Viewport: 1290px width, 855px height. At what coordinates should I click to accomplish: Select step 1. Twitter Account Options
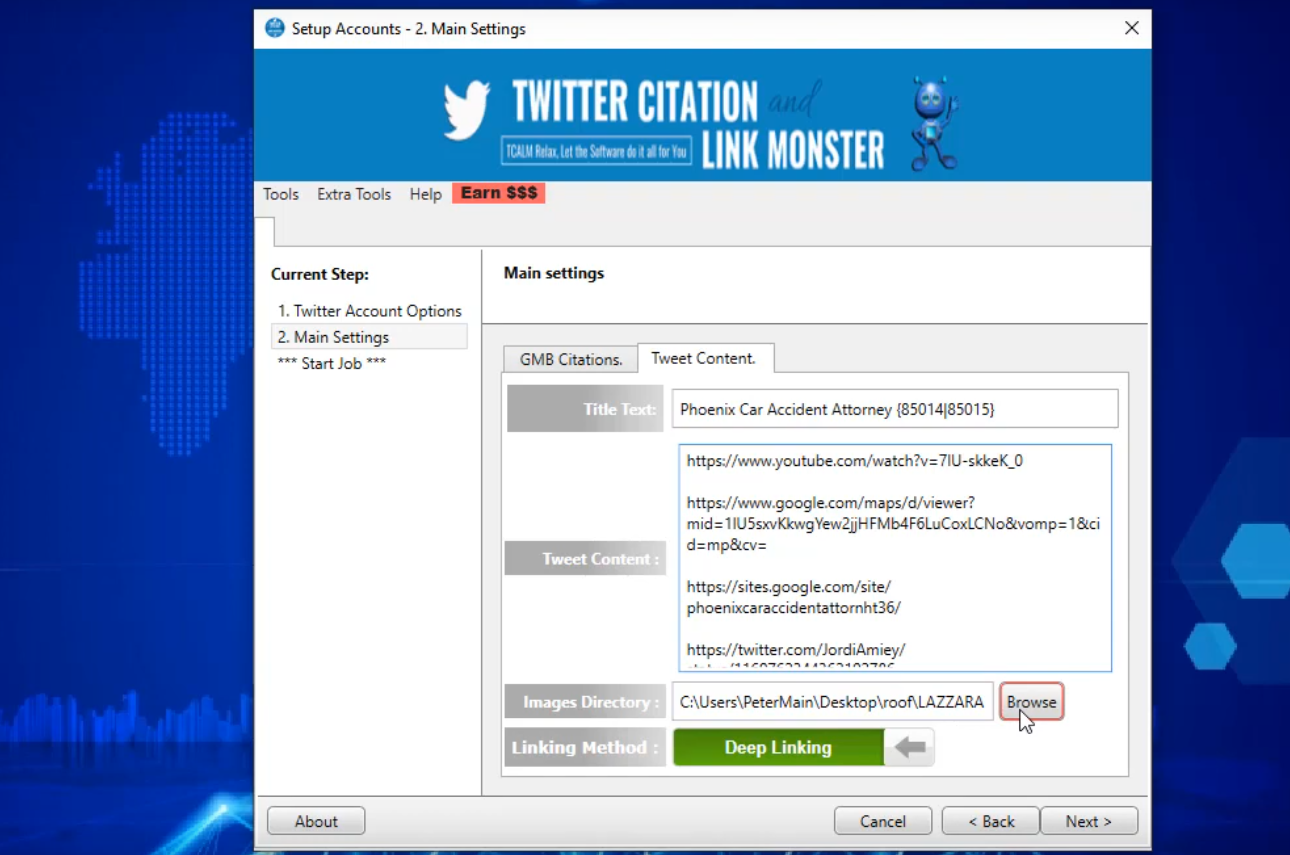pyautogui.click(x=369, y=311)
